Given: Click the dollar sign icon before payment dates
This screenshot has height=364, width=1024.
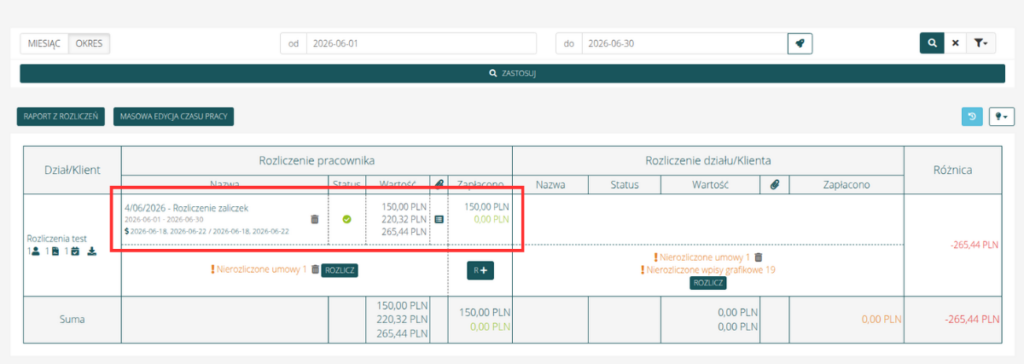Looking at the screenshot, I should tap(127, 231).
